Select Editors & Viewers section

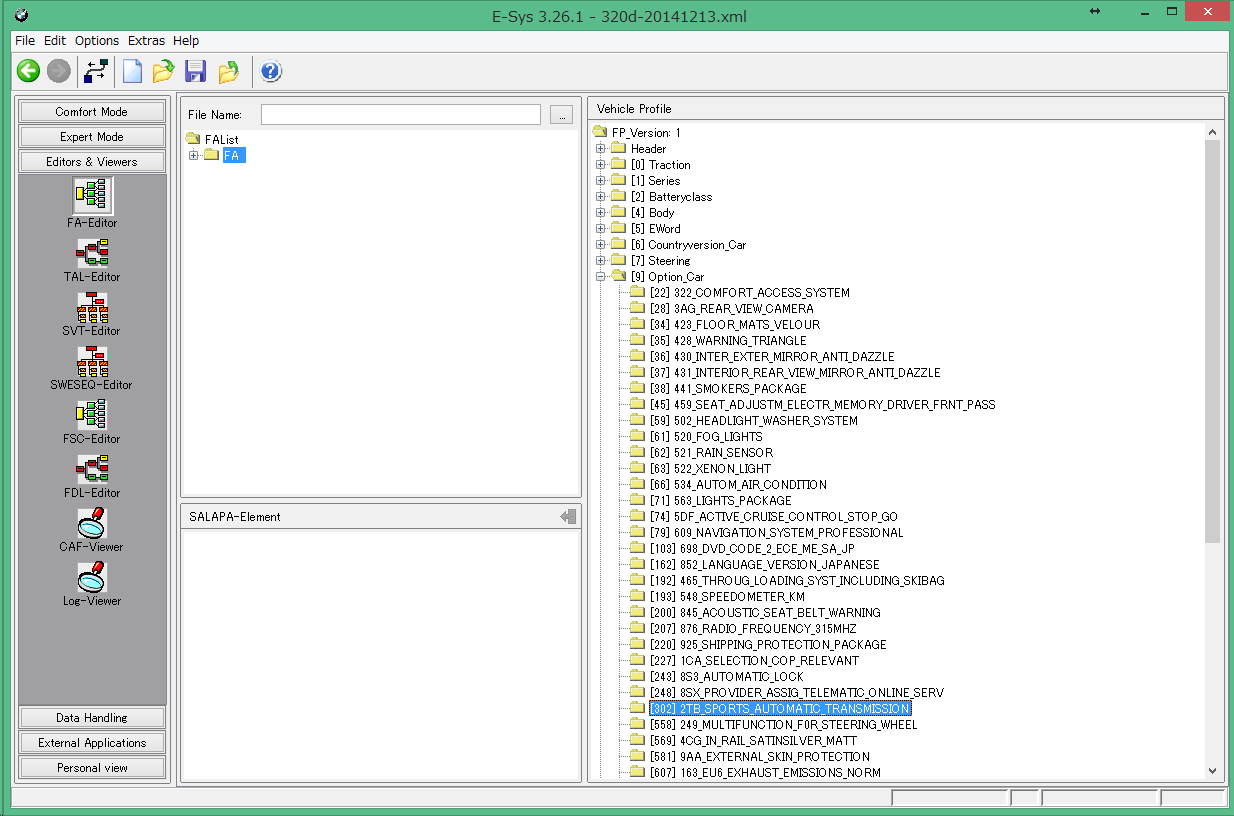92,162
